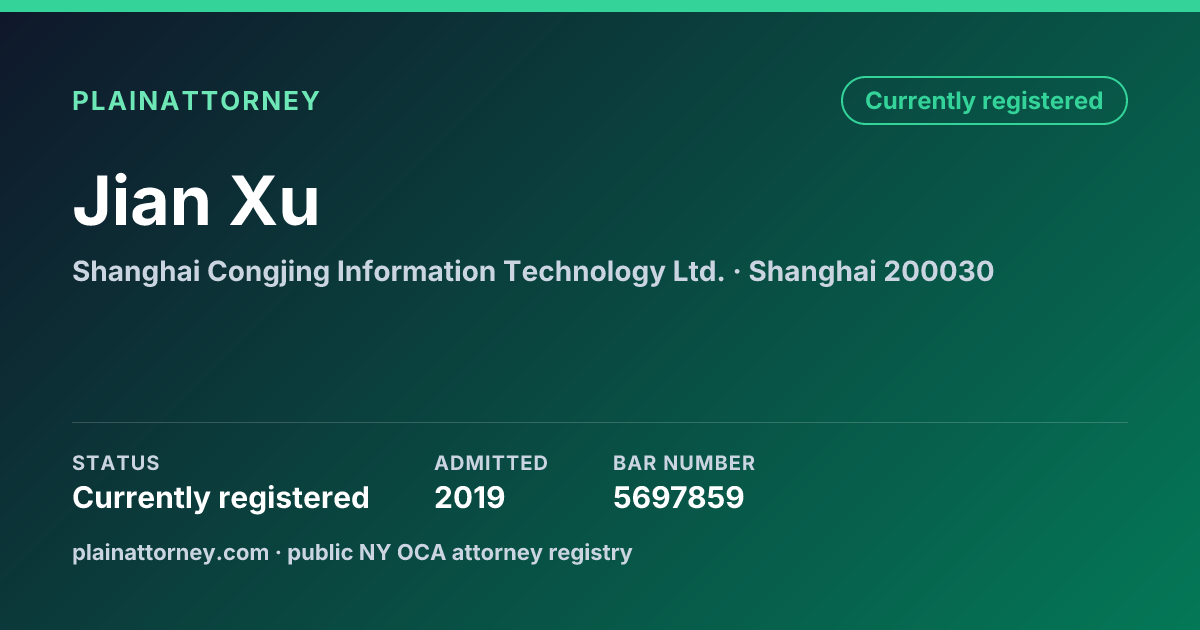This screenshot has width=1200, height=630.
Task: Click public NY OCA attorney registry text
Action: point(460,553)
